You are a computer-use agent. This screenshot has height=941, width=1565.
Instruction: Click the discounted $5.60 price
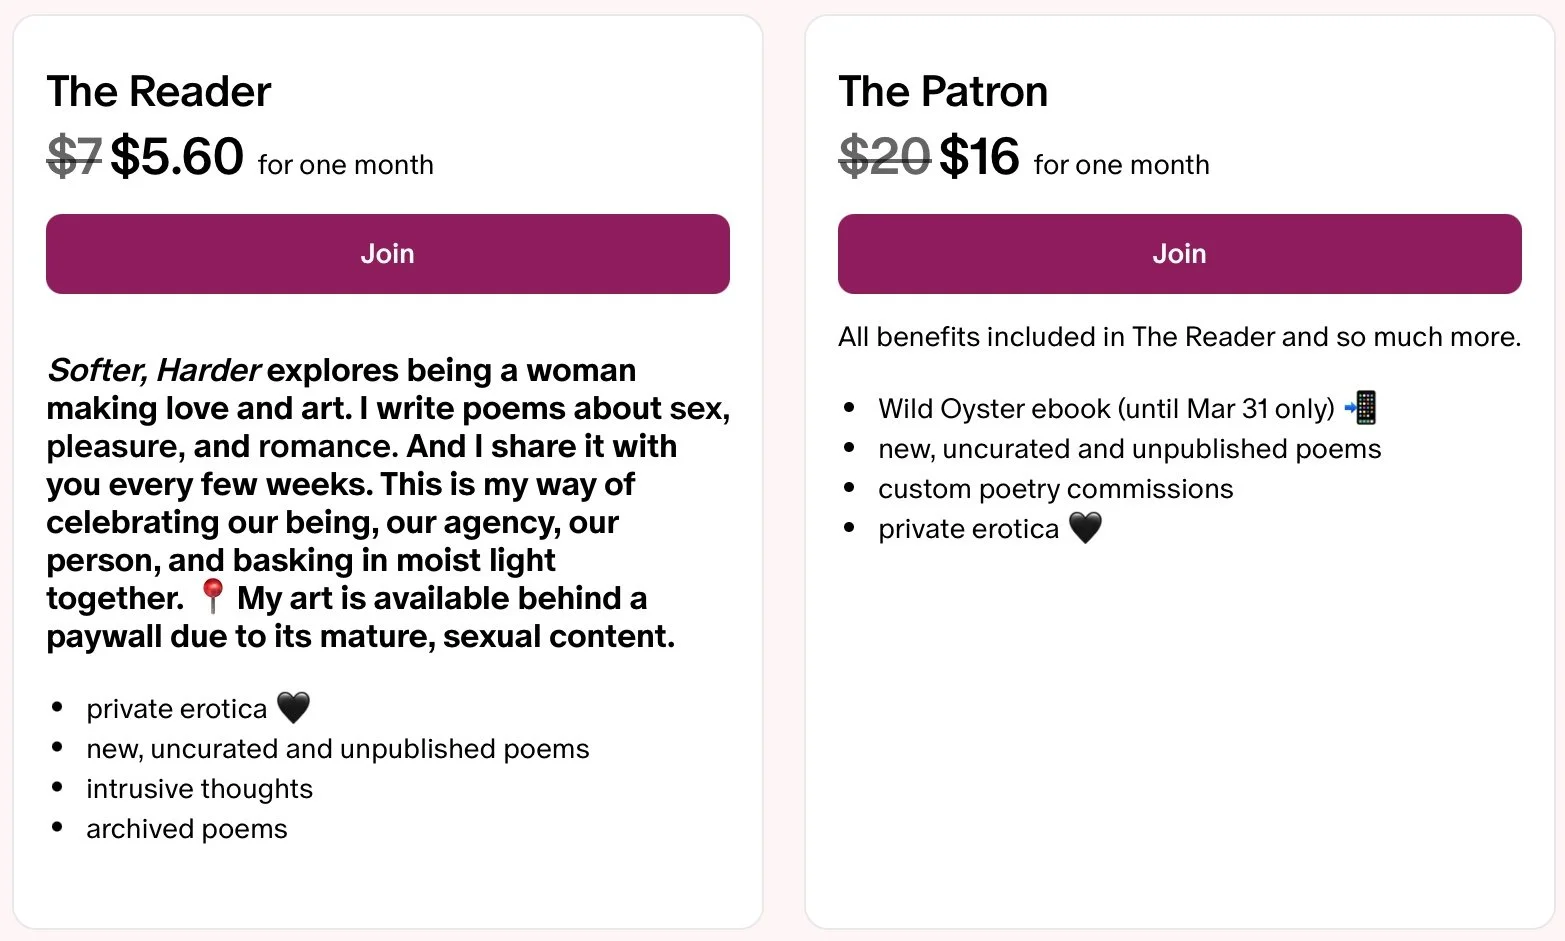177,157
